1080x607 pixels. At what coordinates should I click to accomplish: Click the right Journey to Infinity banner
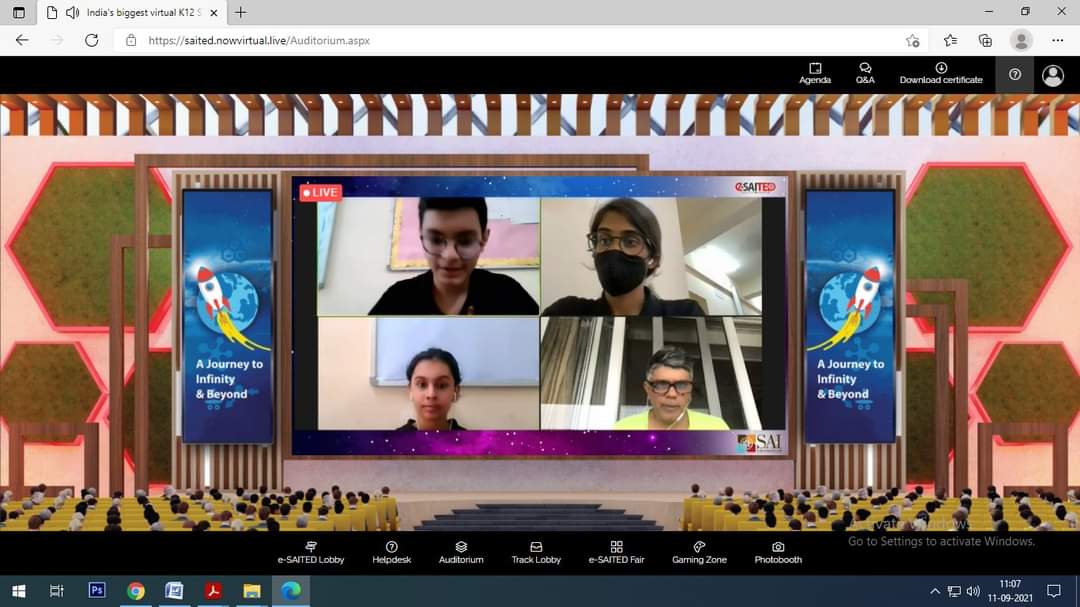pyautogui.click(x=850, y=316)
